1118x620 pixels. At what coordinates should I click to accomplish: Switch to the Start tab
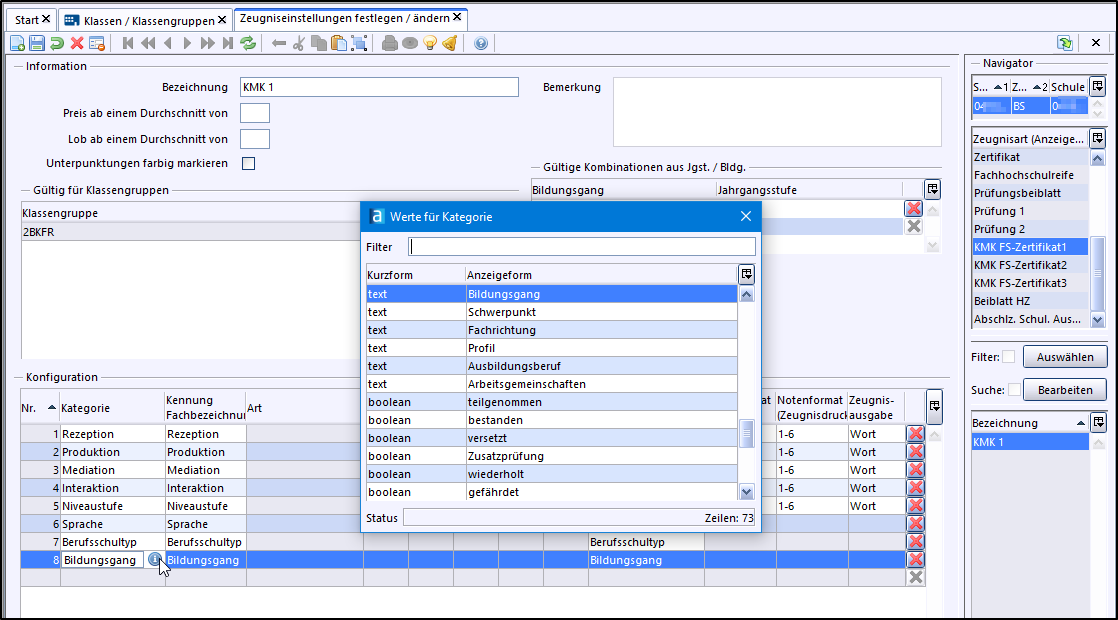point(27,19)
